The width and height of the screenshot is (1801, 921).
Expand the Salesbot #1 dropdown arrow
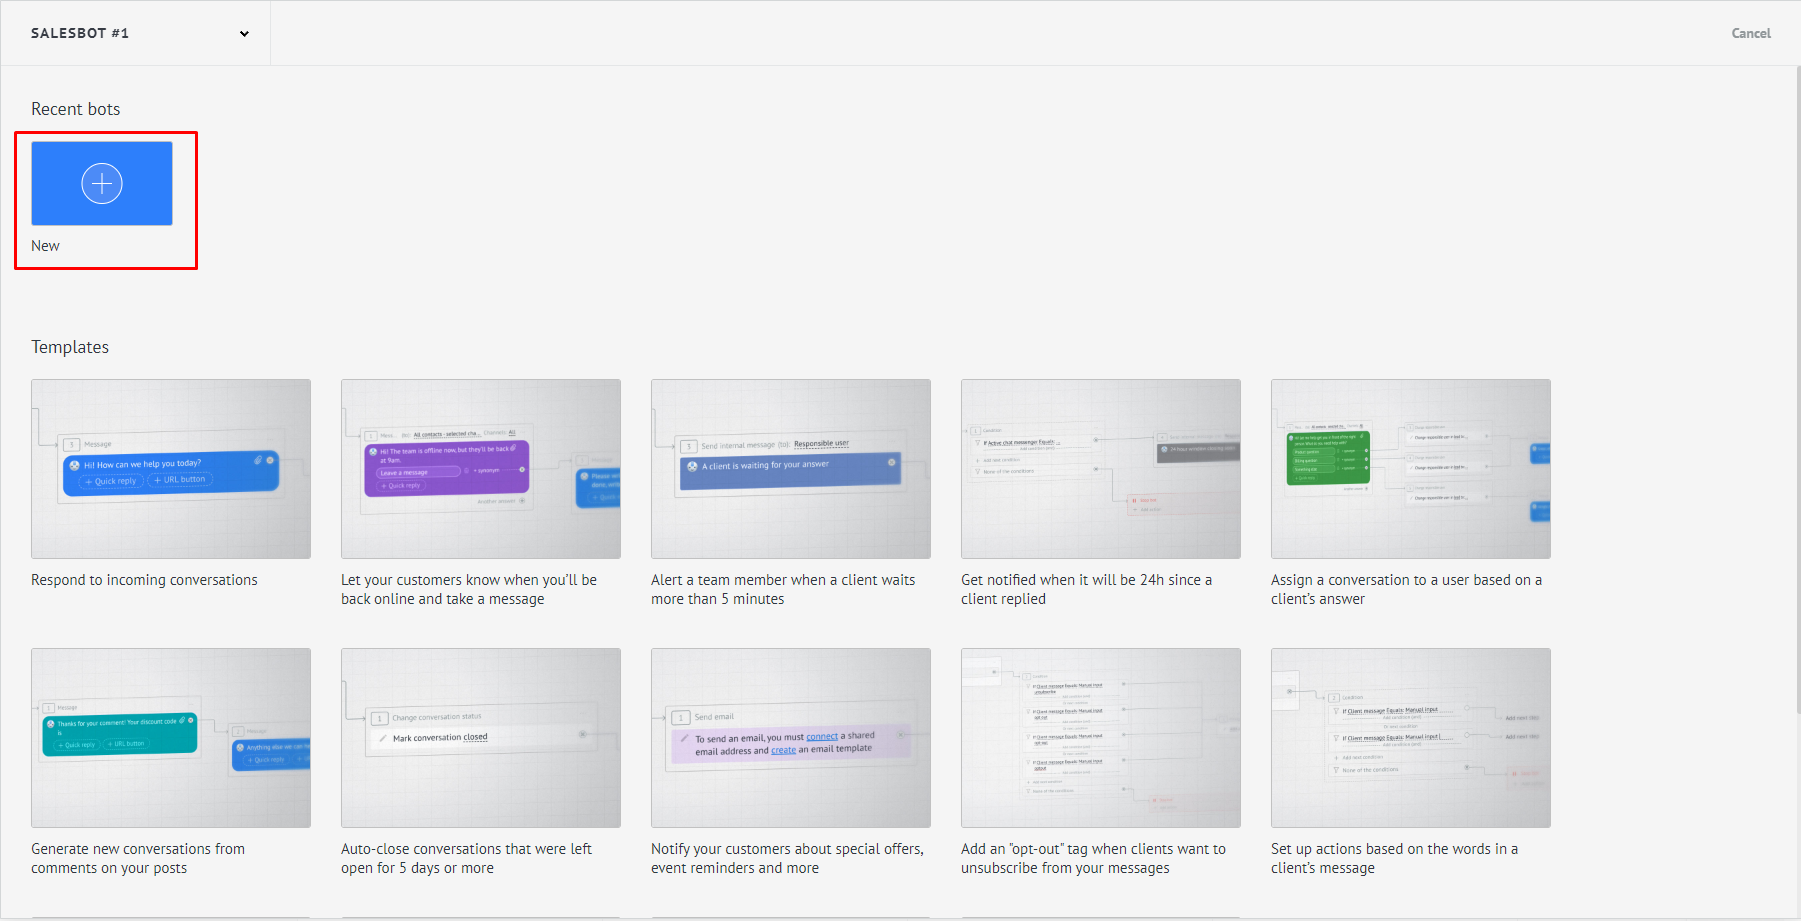tap(244, 34)
